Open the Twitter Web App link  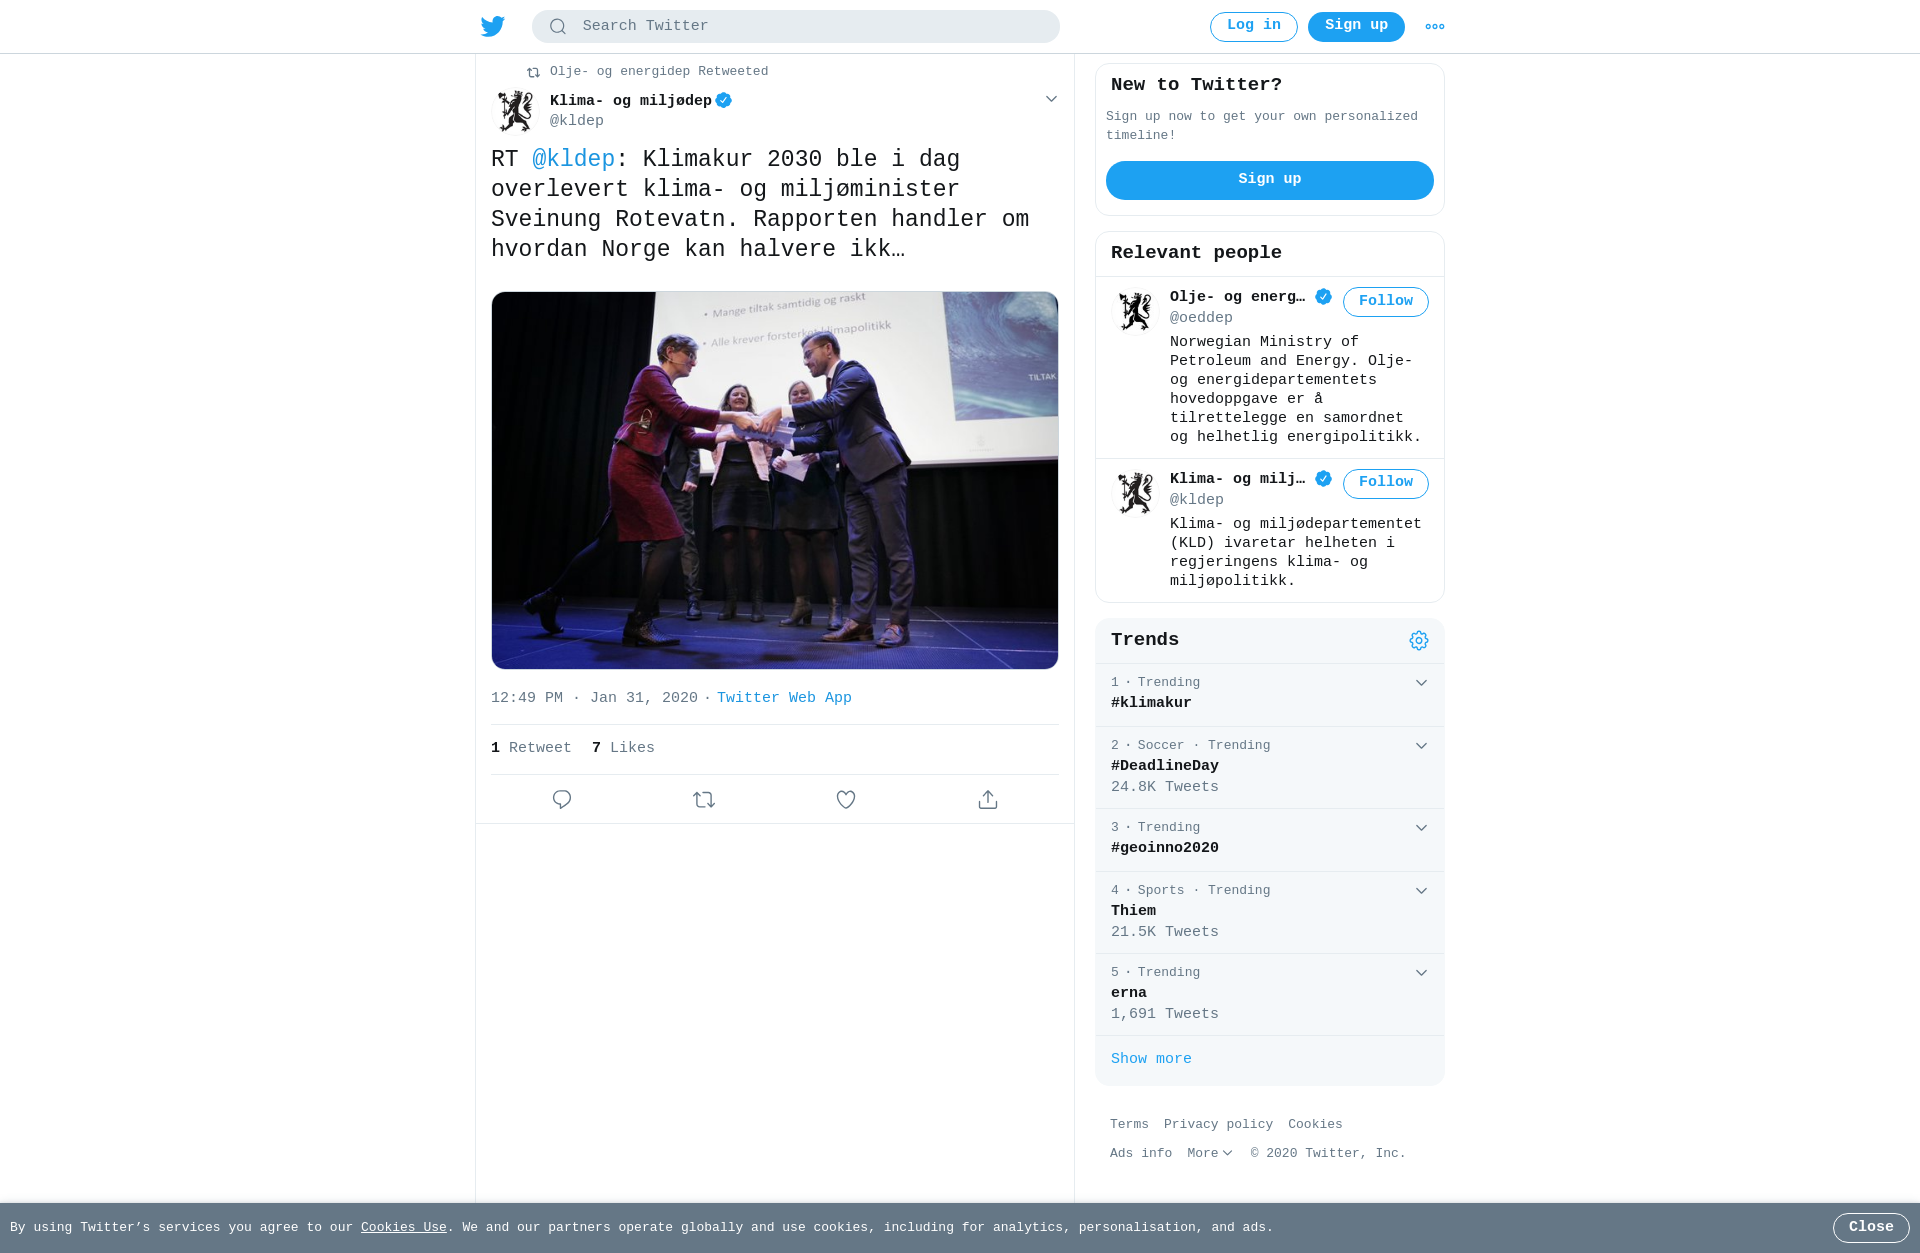pyautogui.click(x=784, y=698)
